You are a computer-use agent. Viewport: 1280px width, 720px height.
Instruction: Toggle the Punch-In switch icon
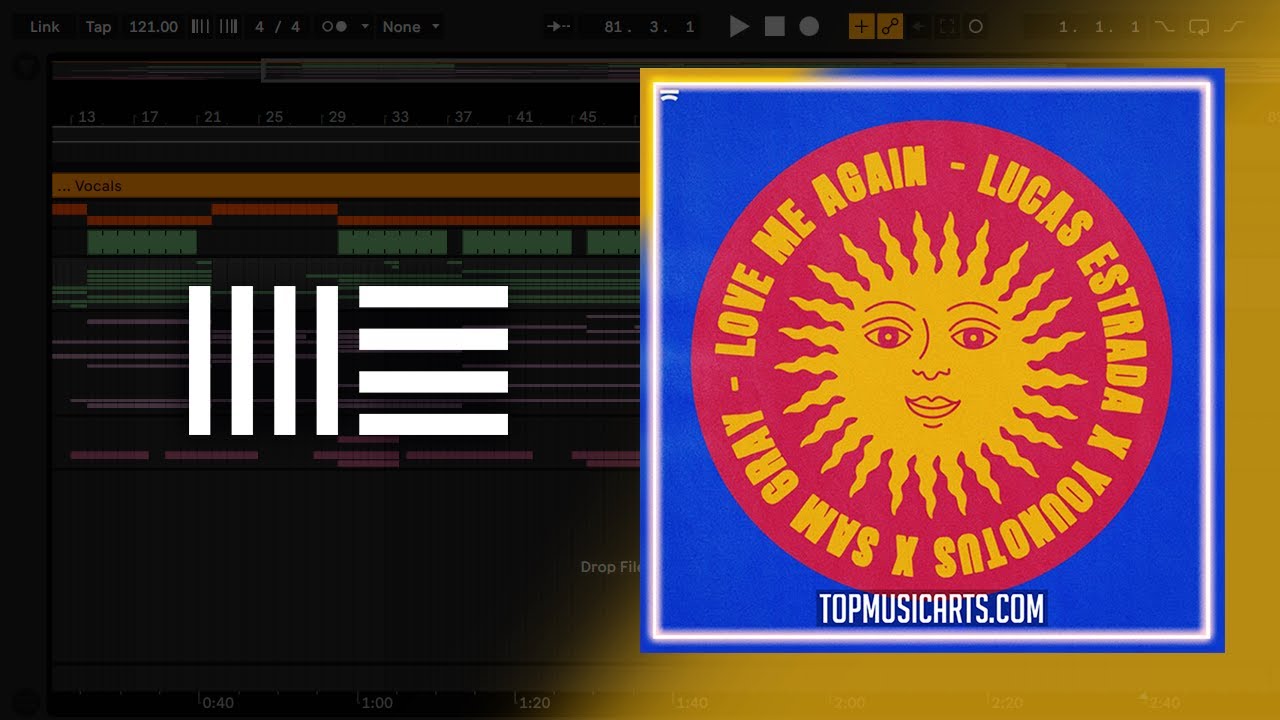(x=1164, y=27)
